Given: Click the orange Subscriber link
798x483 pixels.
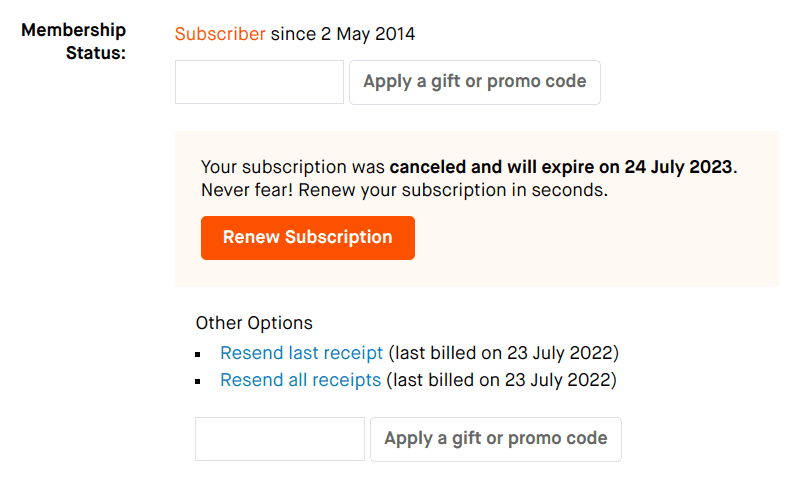Looking at the screenshot, I should [x=220, y=34].
